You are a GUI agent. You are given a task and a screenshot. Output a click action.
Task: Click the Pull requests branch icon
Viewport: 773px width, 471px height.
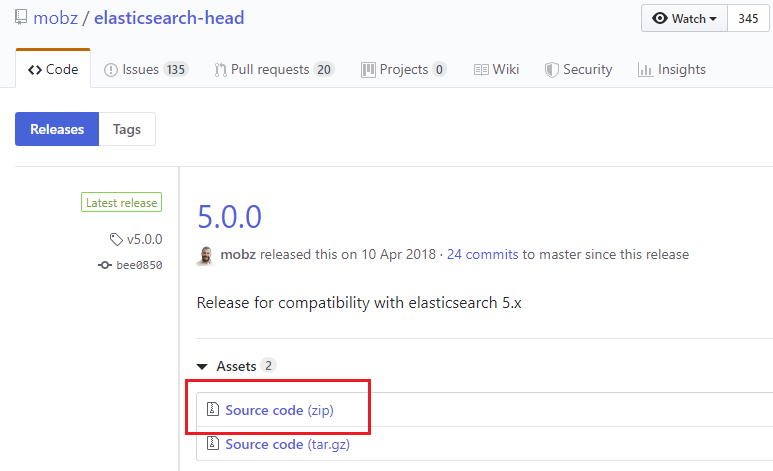click(x=220, y=70)
